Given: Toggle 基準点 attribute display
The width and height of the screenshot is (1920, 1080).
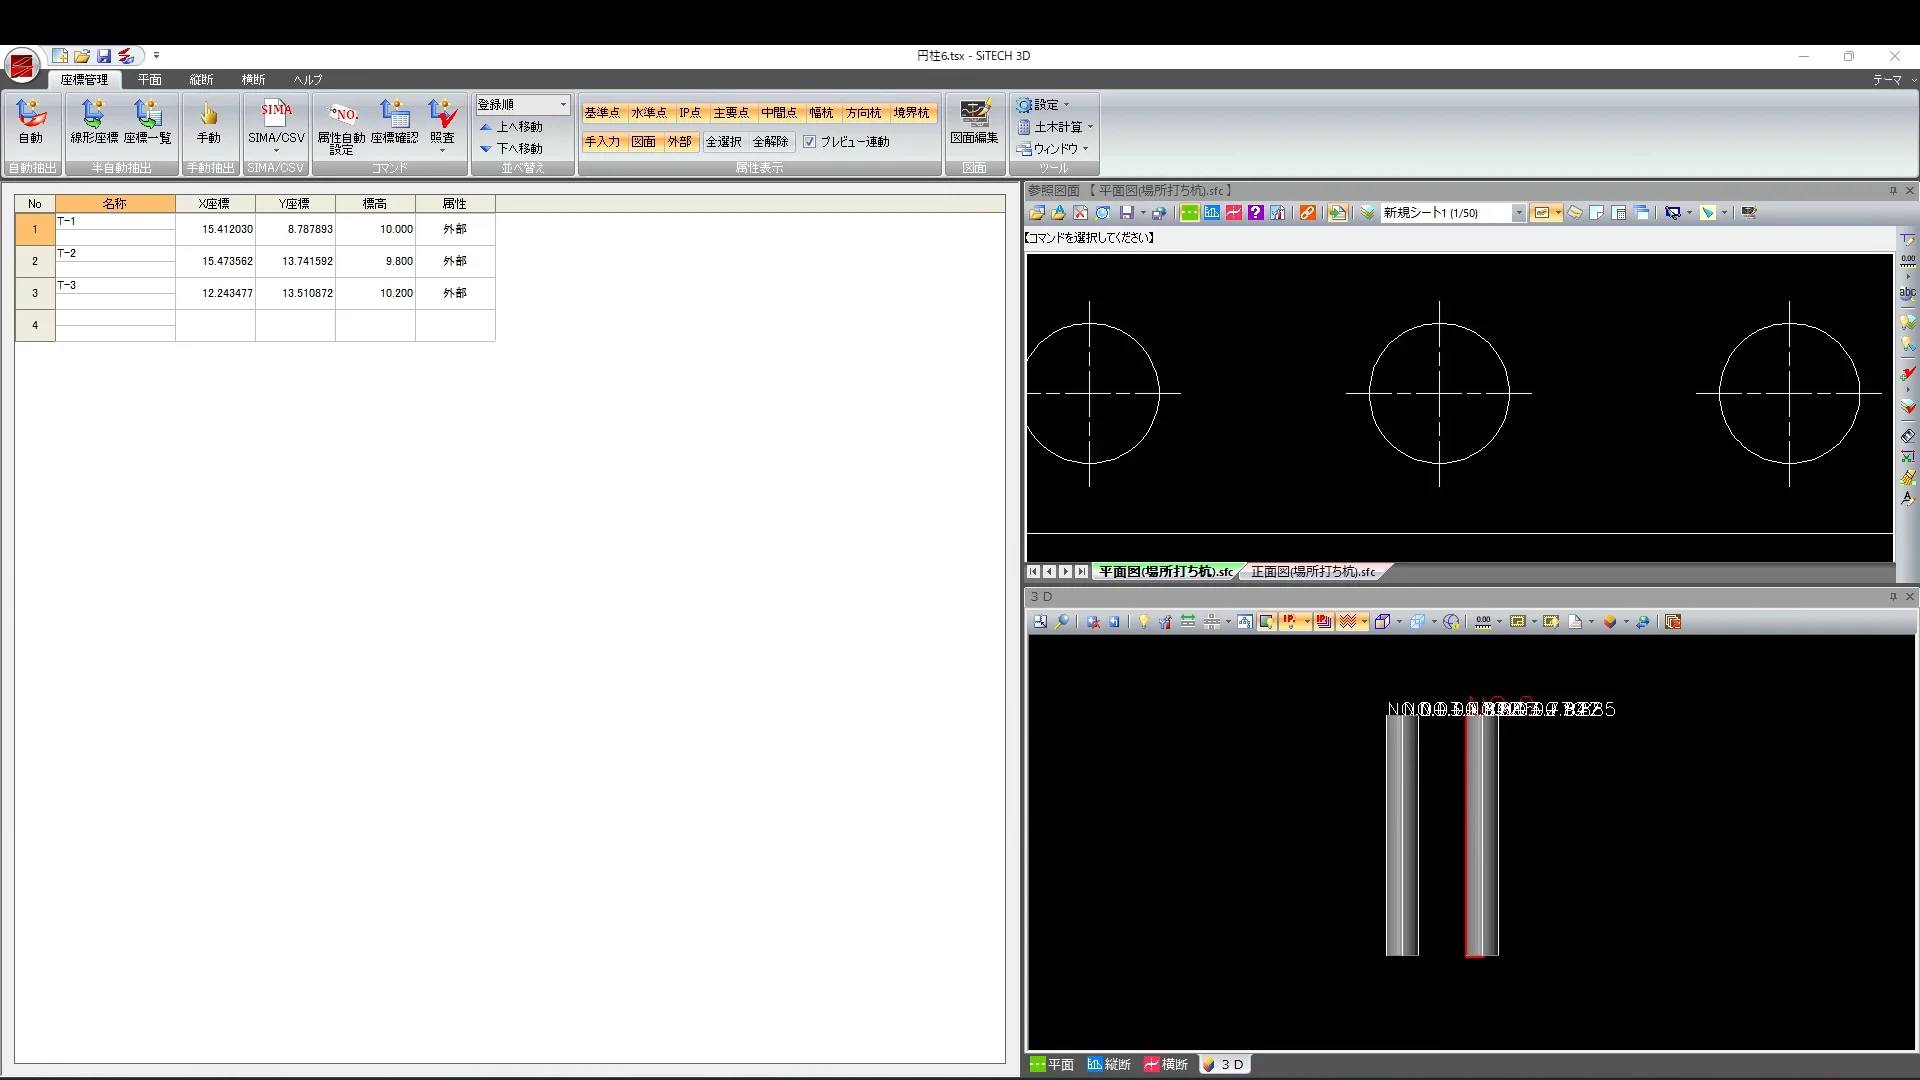Looking at the screenshot, I should coord(602,113).
